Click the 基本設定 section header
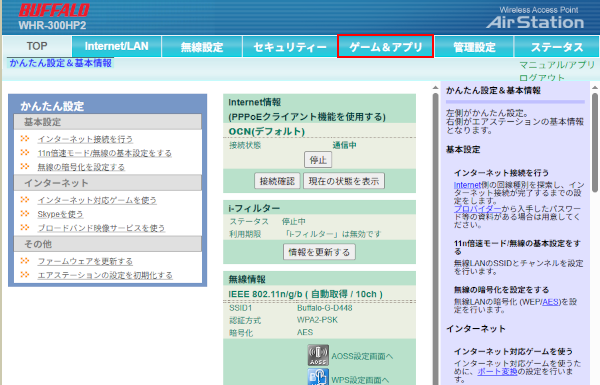 click(x=108, y=122)
